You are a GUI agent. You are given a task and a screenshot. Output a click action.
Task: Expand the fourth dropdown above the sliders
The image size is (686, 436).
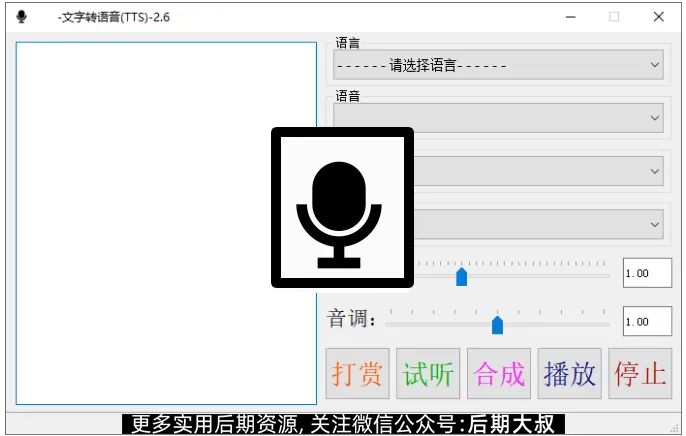[539, 224]
